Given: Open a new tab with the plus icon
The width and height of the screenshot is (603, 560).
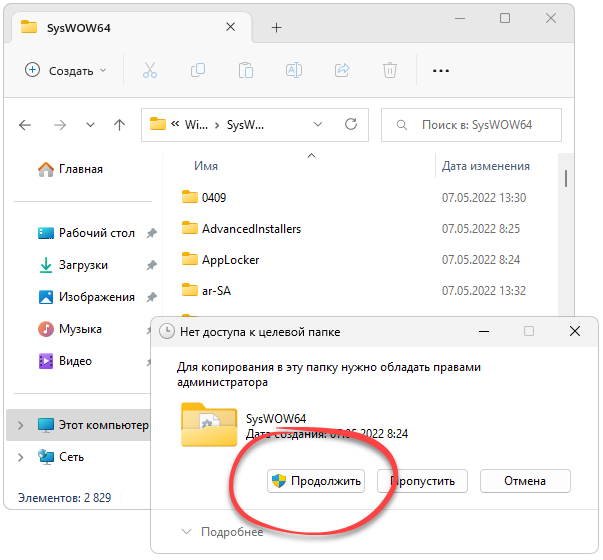Looking at the screenshot, I should tap(277, 28).
